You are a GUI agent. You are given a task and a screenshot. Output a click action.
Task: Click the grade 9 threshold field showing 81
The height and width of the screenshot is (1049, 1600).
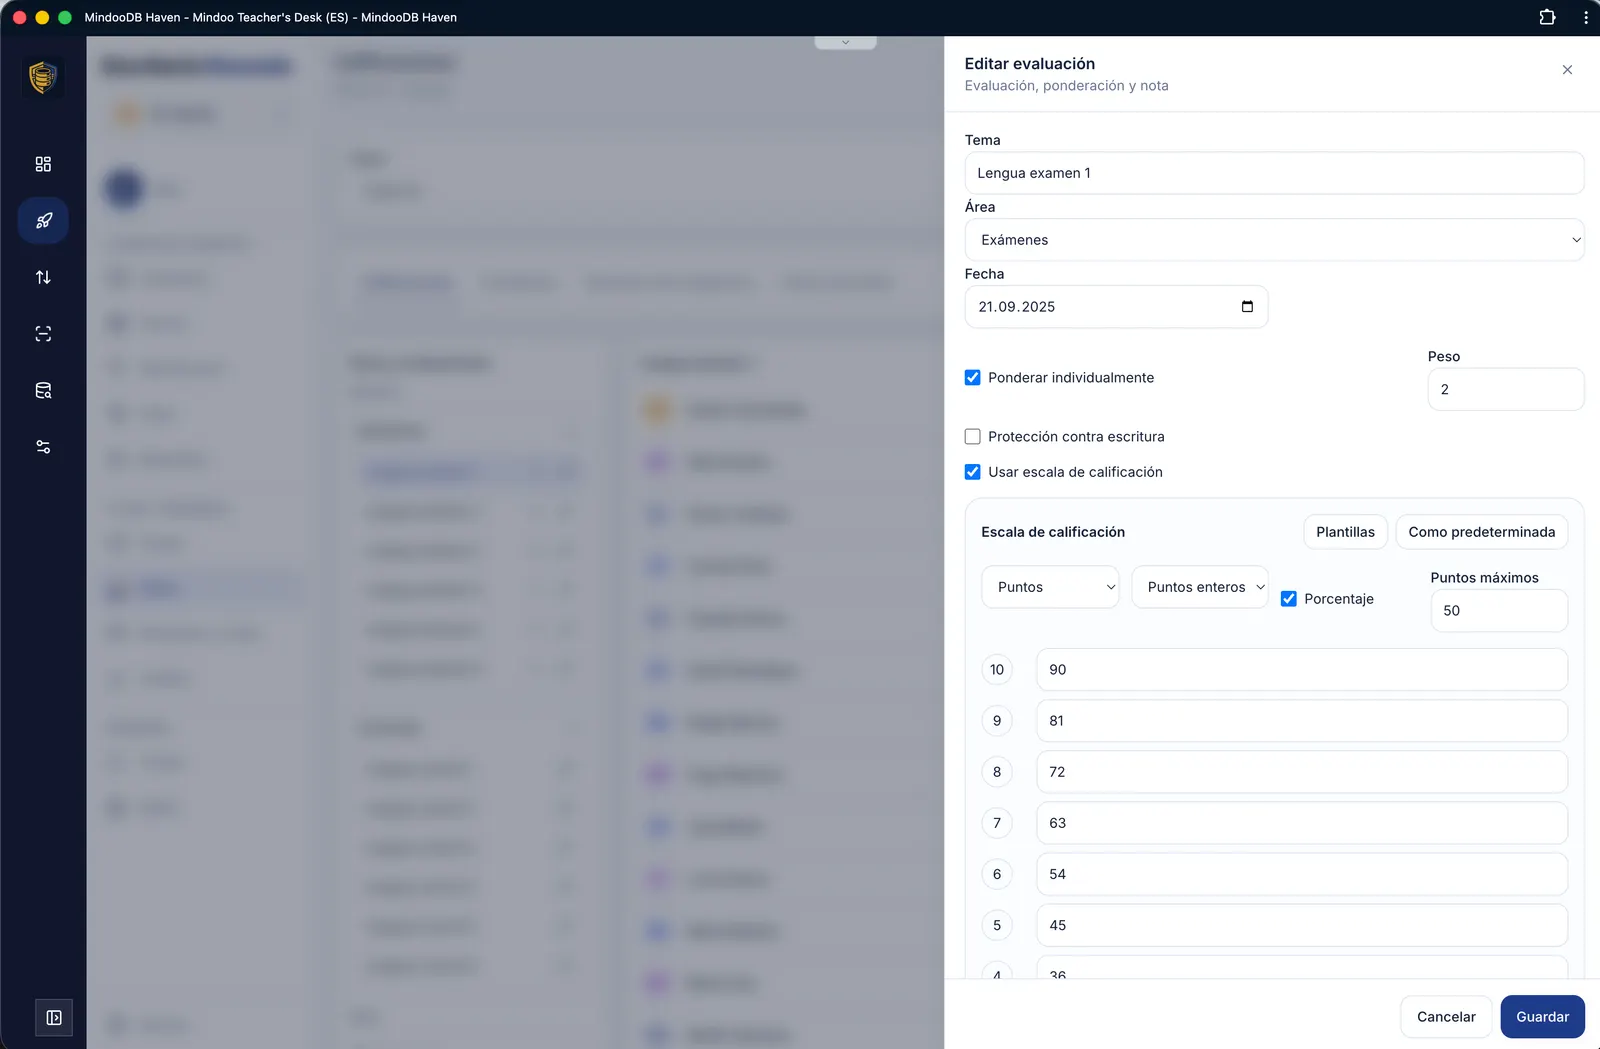pos(1301,721)
